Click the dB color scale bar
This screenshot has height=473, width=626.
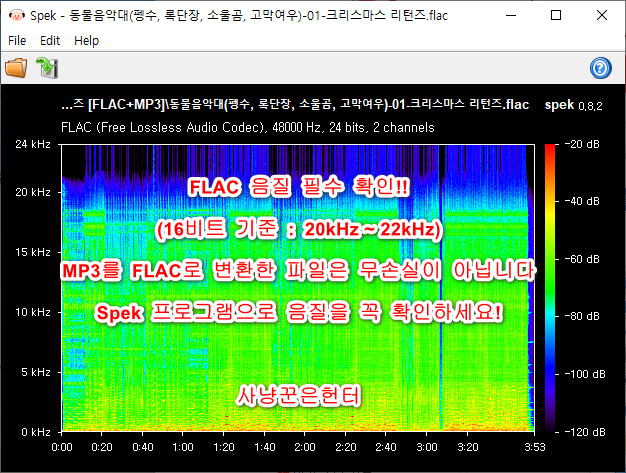pyautogui.click(x=550, y=288)
